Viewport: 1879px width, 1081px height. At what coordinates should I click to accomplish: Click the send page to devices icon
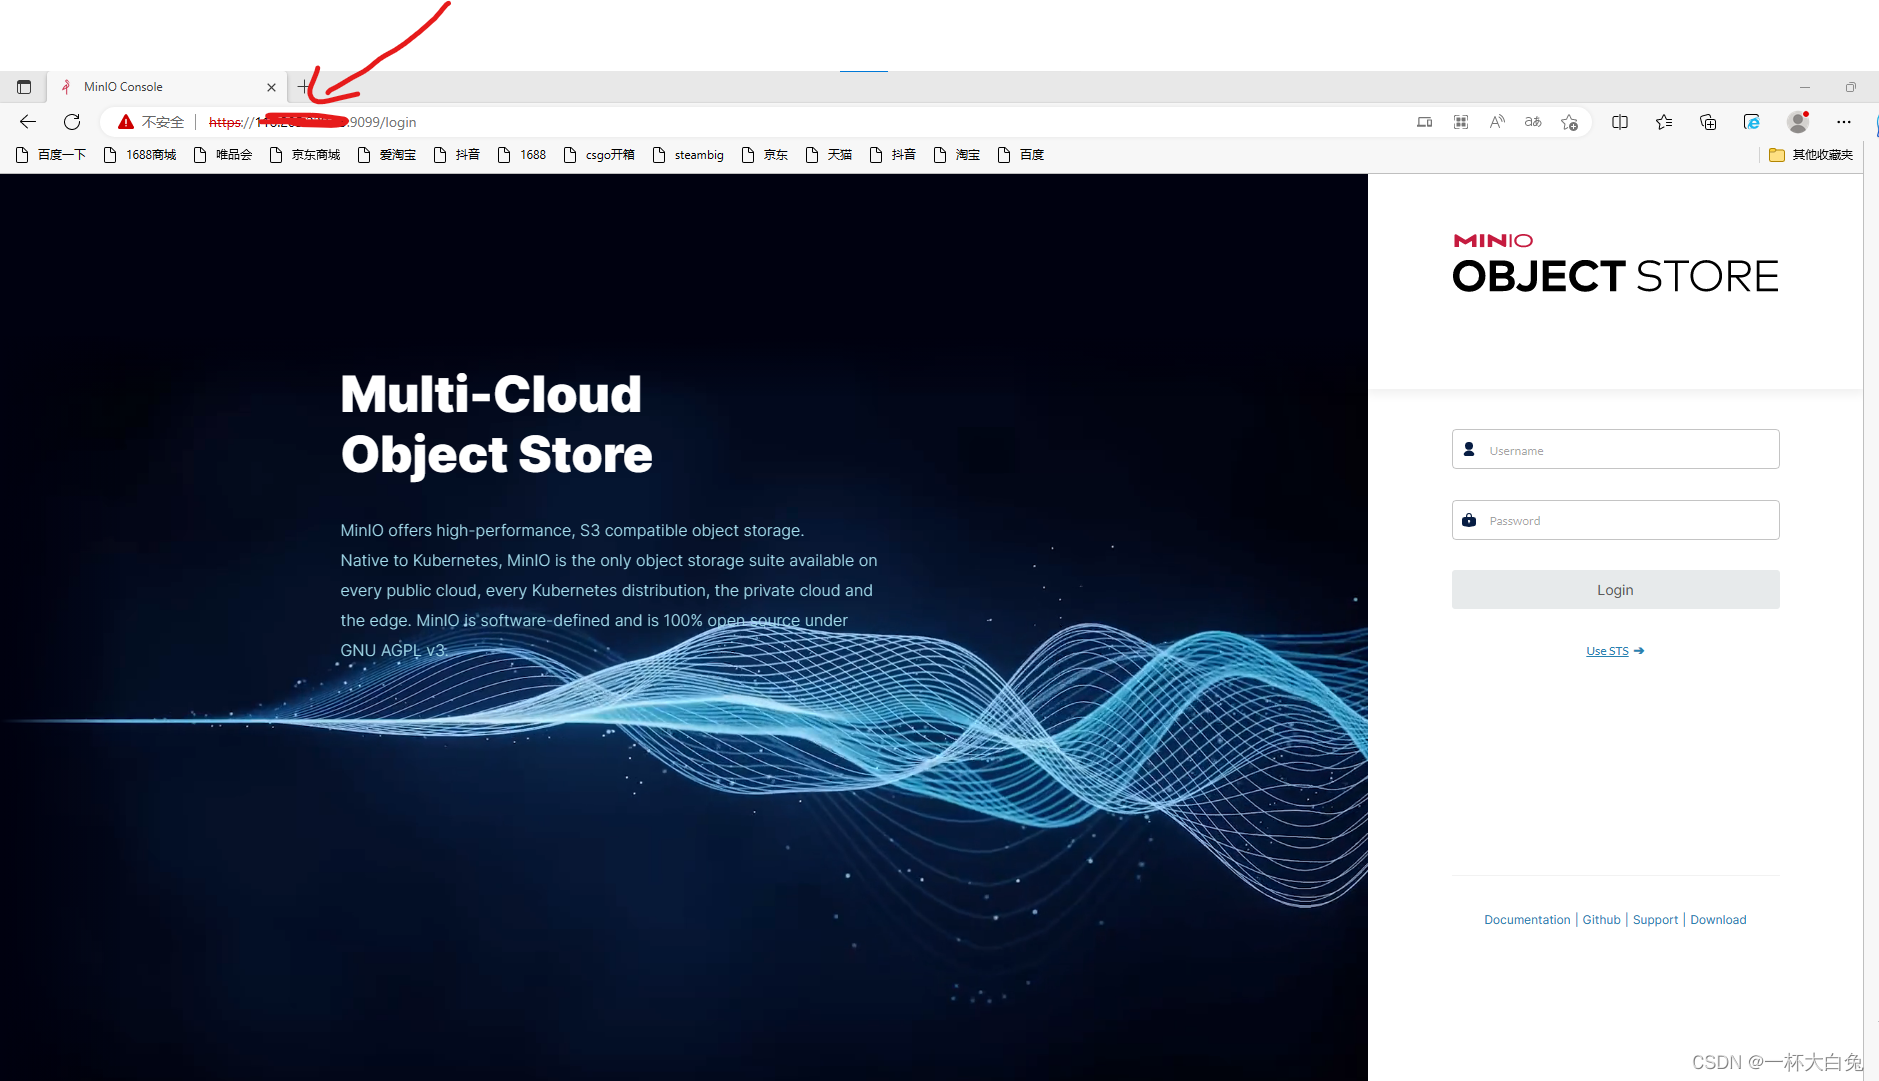point(1425,122)
